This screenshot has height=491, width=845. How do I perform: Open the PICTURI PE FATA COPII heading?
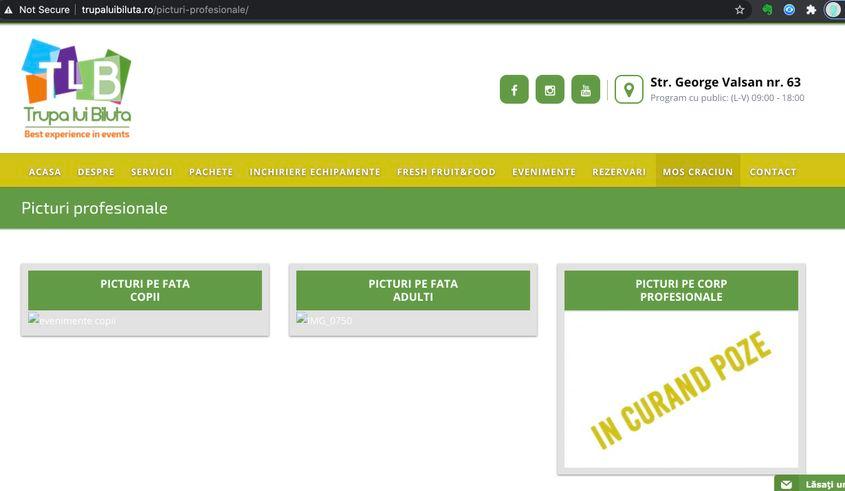coord(145,290)
